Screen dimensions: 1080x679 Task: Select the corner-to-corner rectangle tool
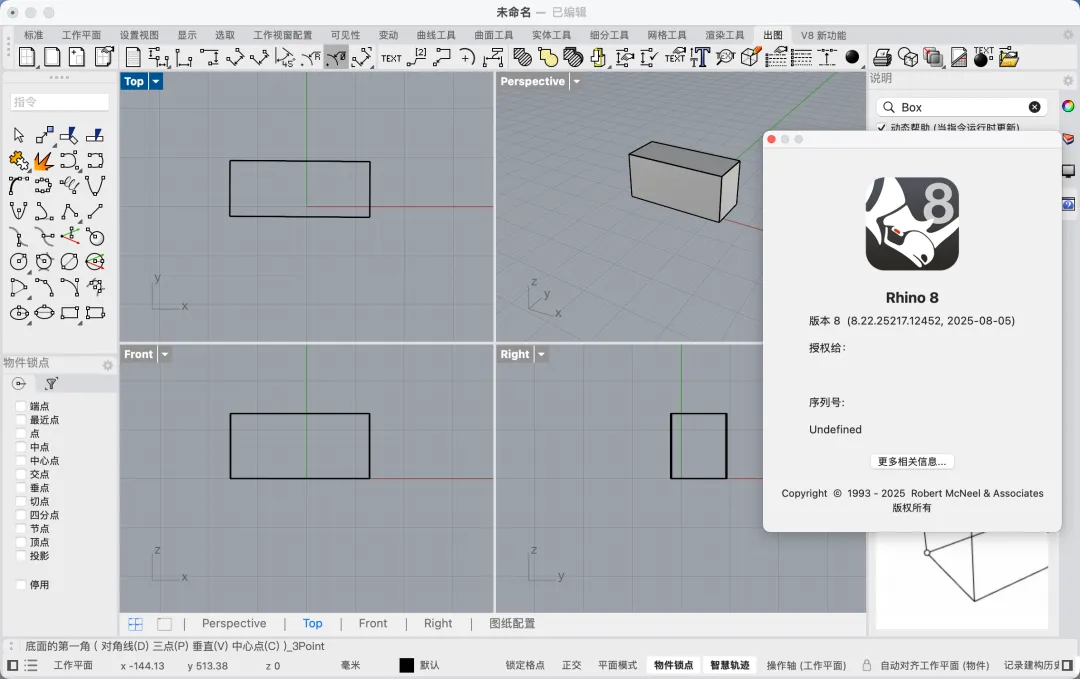pyautogui.click(x=70, y=313)
